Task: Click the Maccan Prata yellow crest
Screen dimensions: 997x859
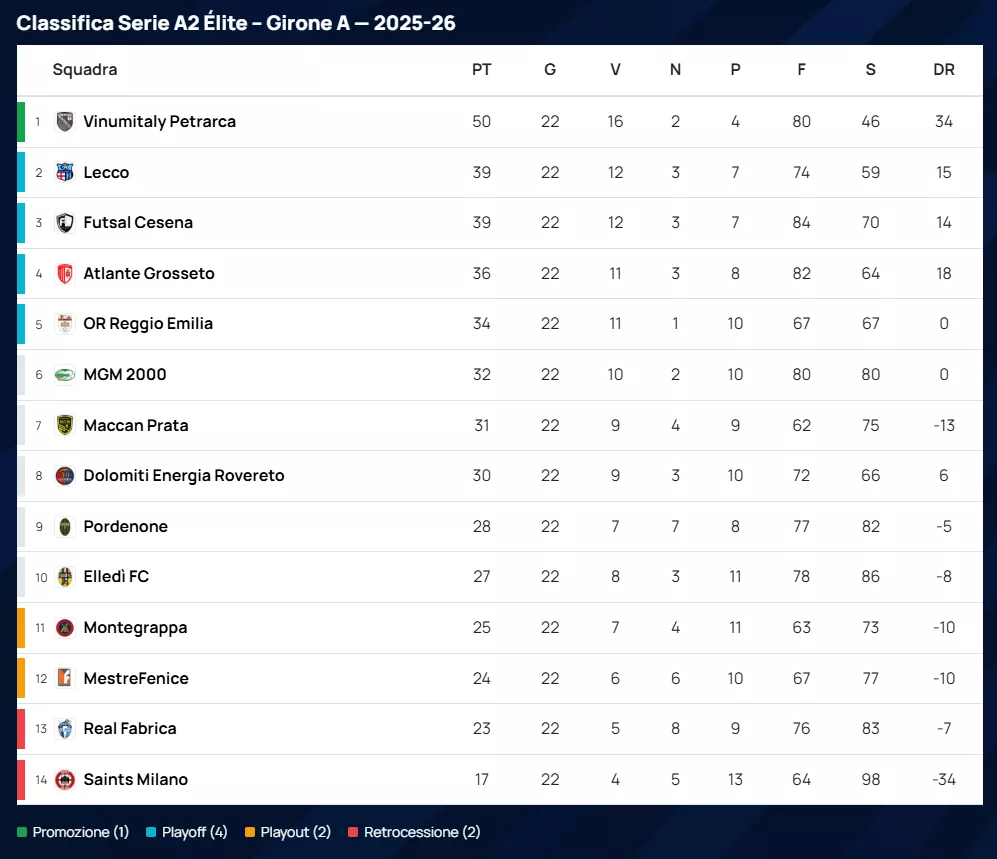Action: (65, 425)
